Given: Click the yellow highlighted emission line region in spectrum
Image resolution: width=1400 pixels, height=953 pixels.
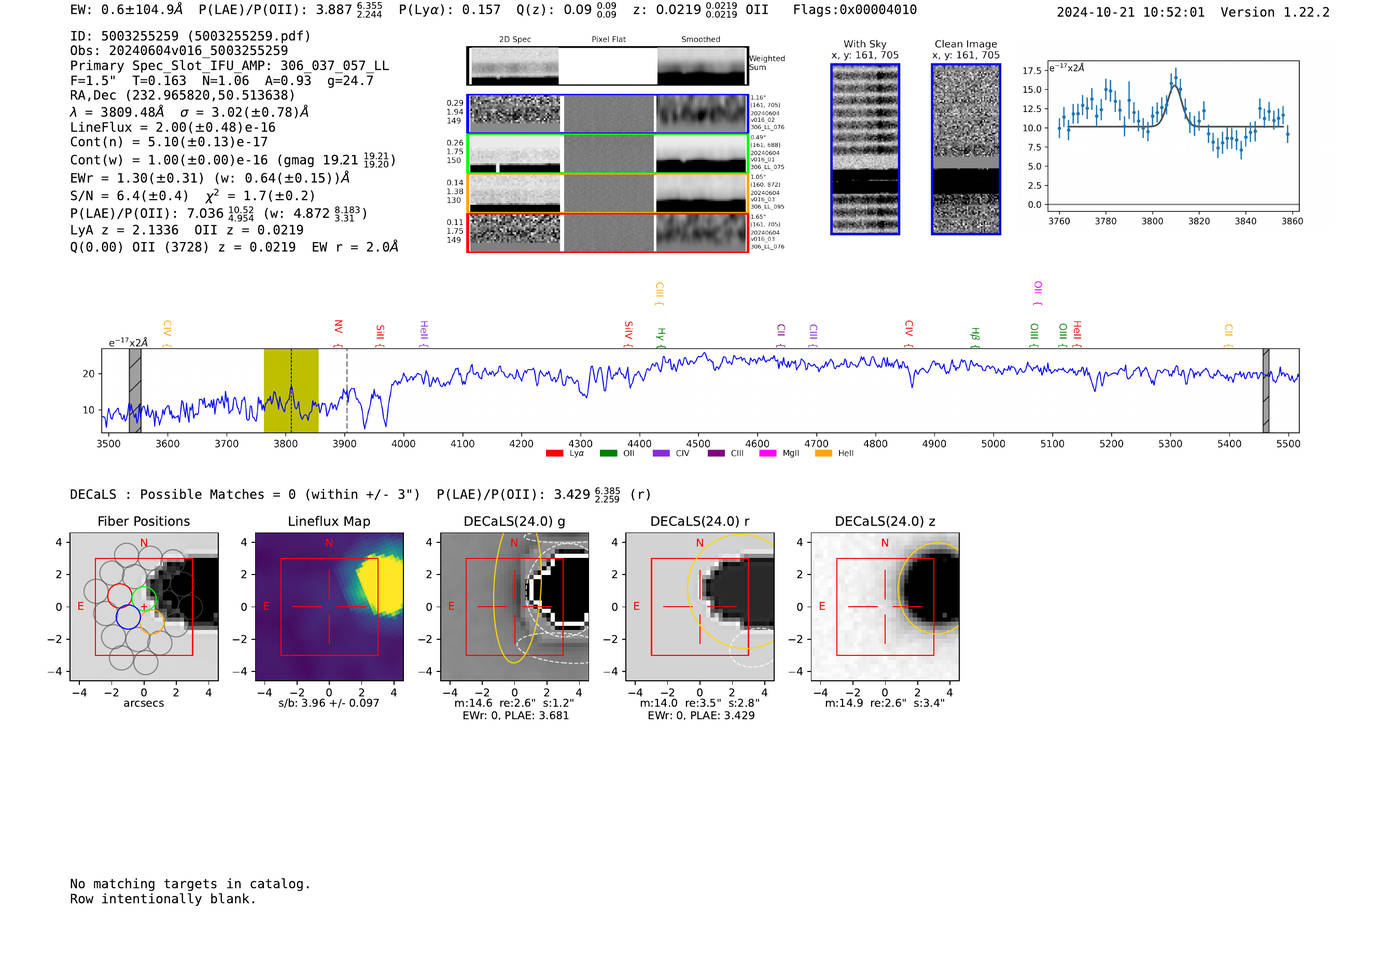Looking at the screenshot, I should pos(291,391).
